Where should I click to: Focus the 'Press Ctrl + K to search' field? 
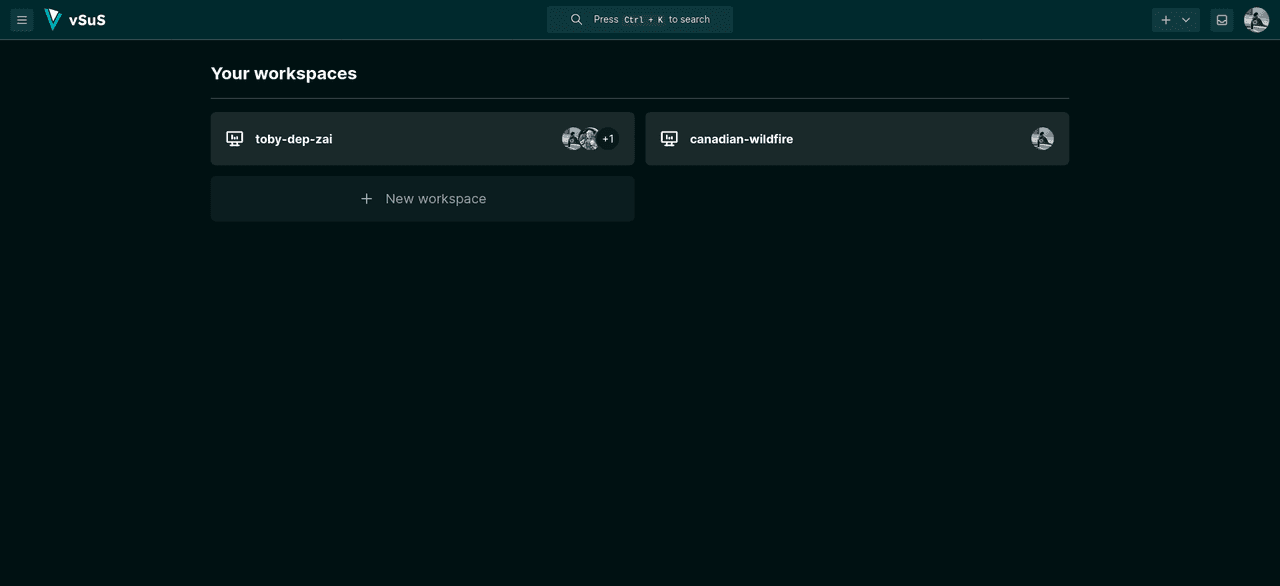(x=651, y=20)
